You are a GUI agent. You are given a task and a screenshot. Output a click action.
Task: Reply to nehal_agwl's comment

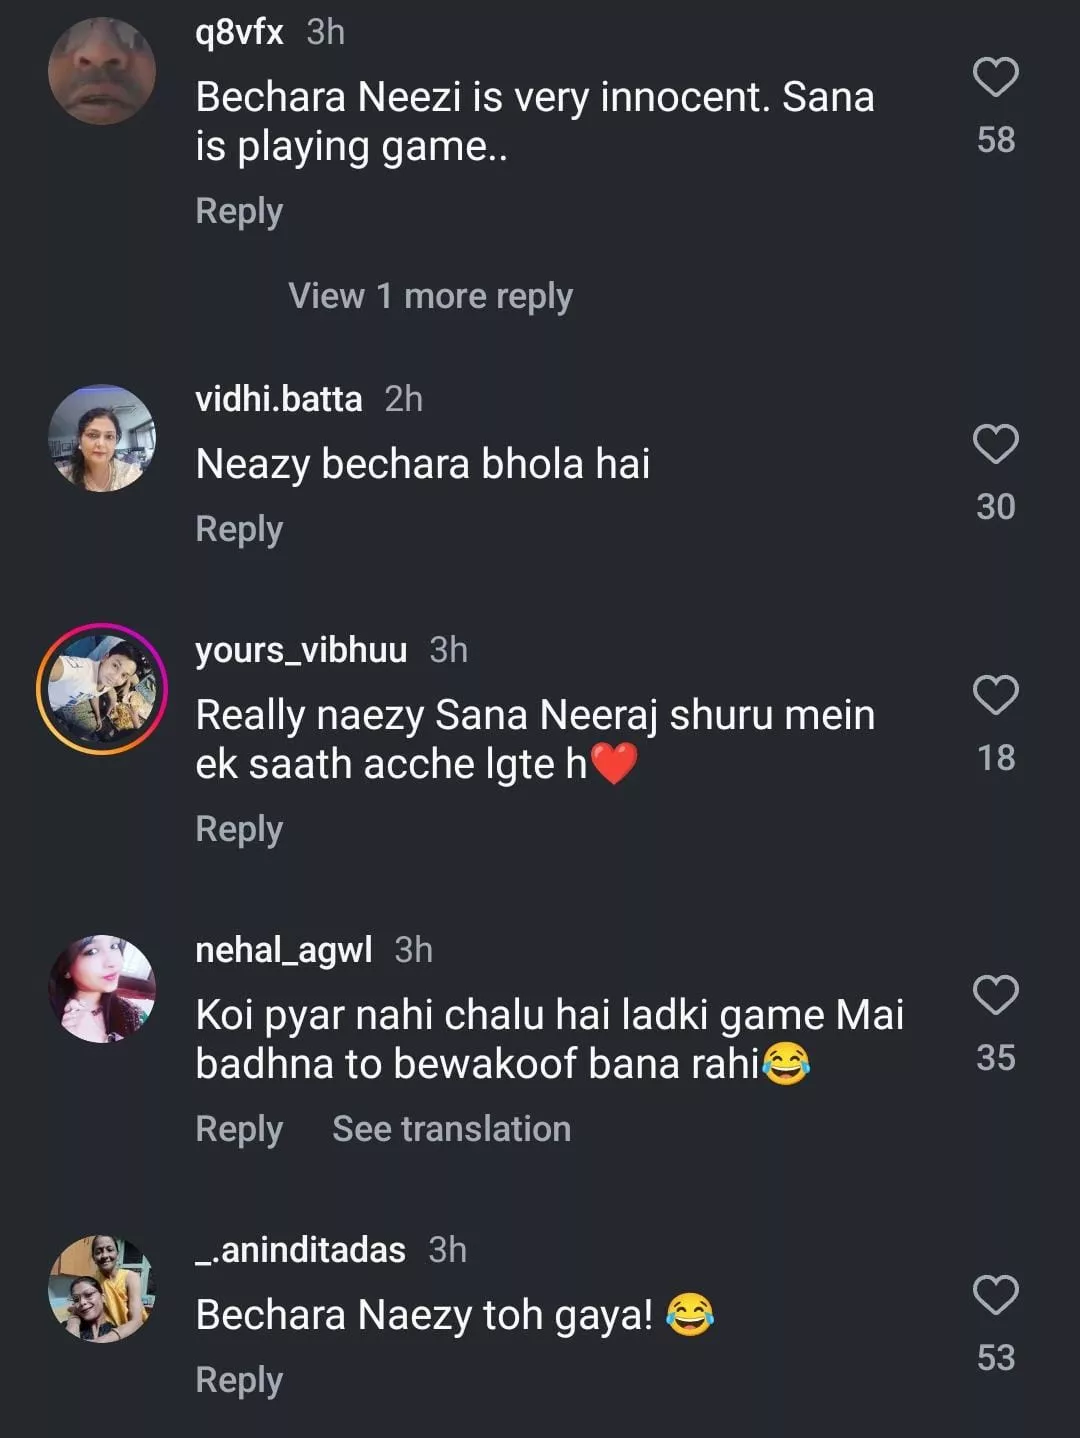(239, 1129)
